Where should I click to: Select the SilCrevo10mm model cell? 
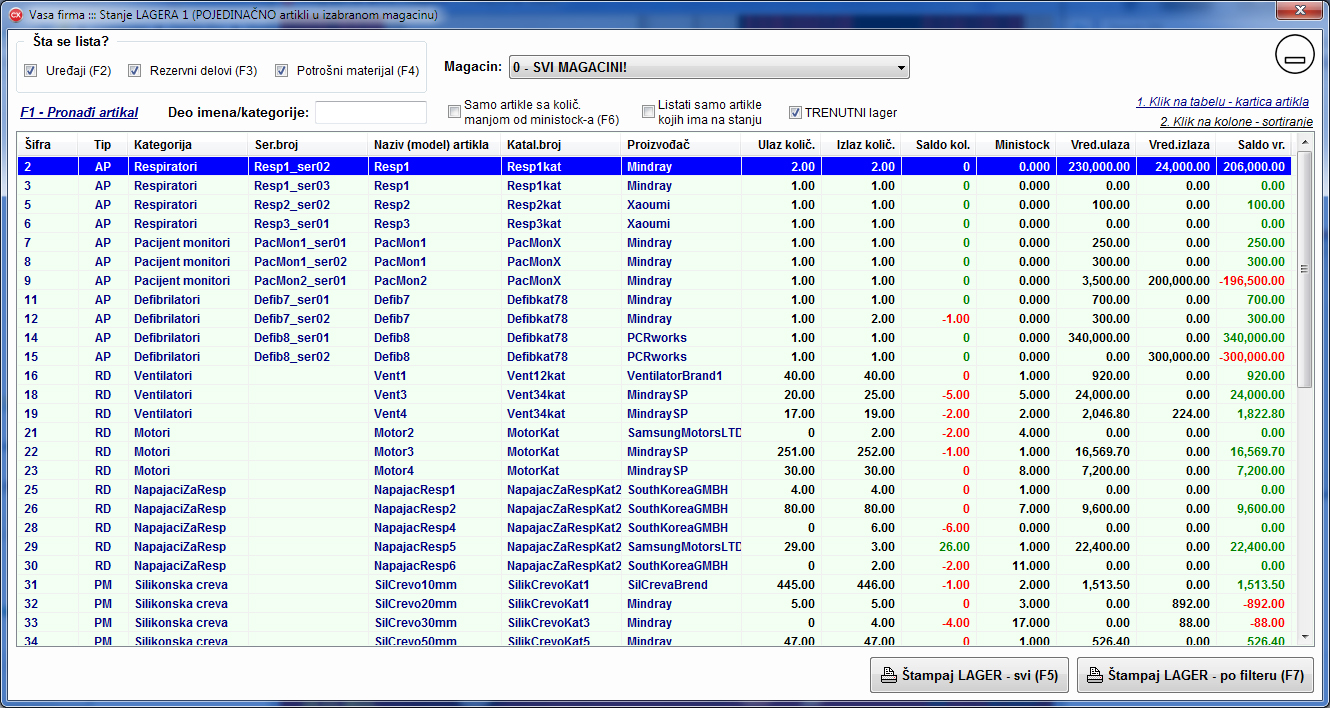[x=435, y=585]
